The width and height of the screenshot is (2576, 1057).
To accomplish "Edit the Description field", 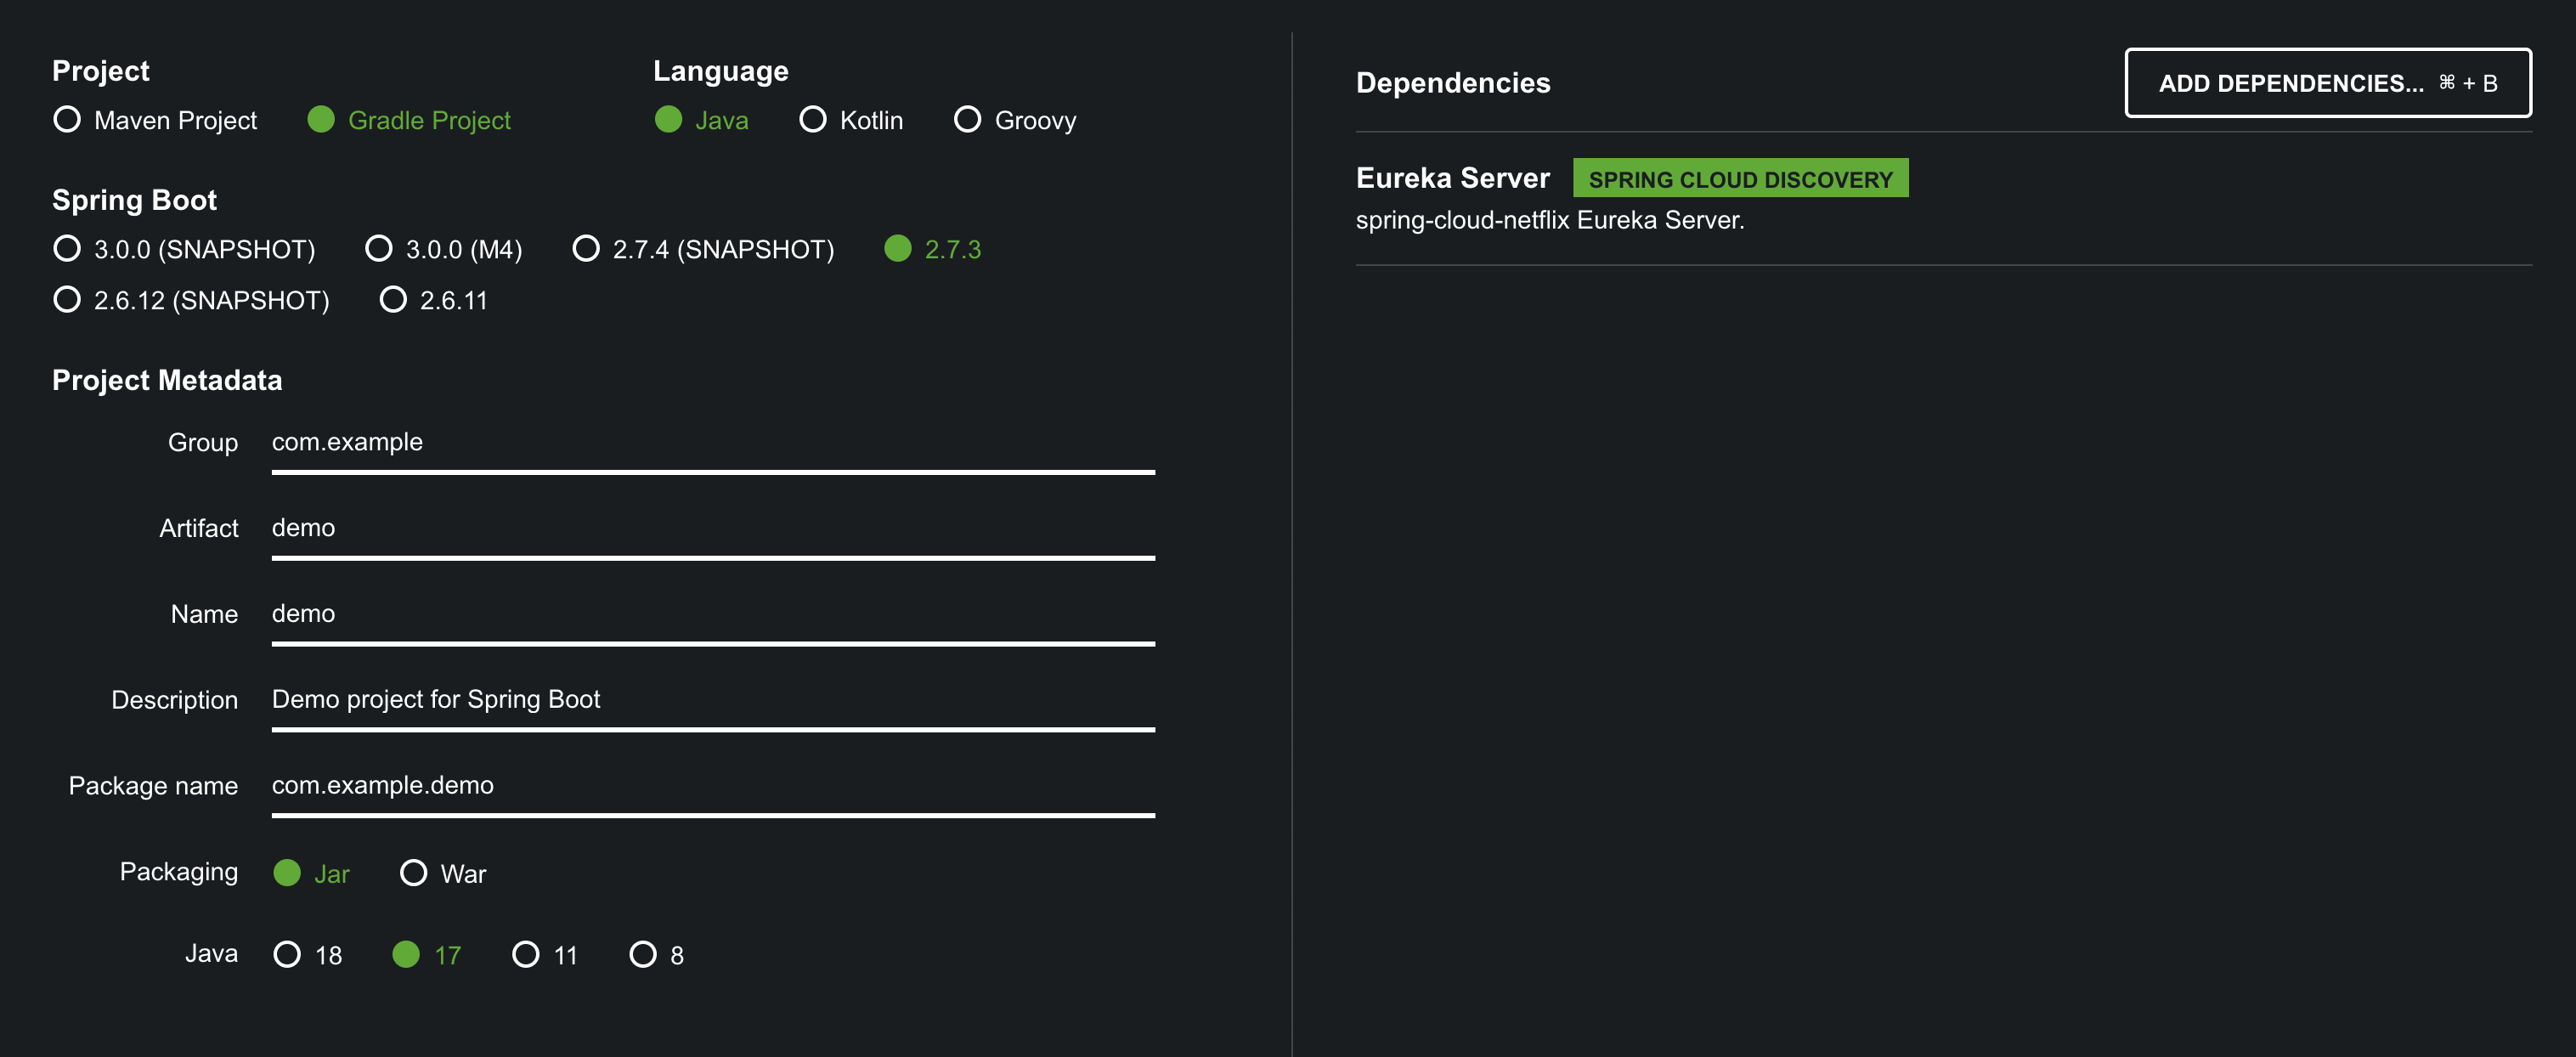I will (x=712, y=700).
